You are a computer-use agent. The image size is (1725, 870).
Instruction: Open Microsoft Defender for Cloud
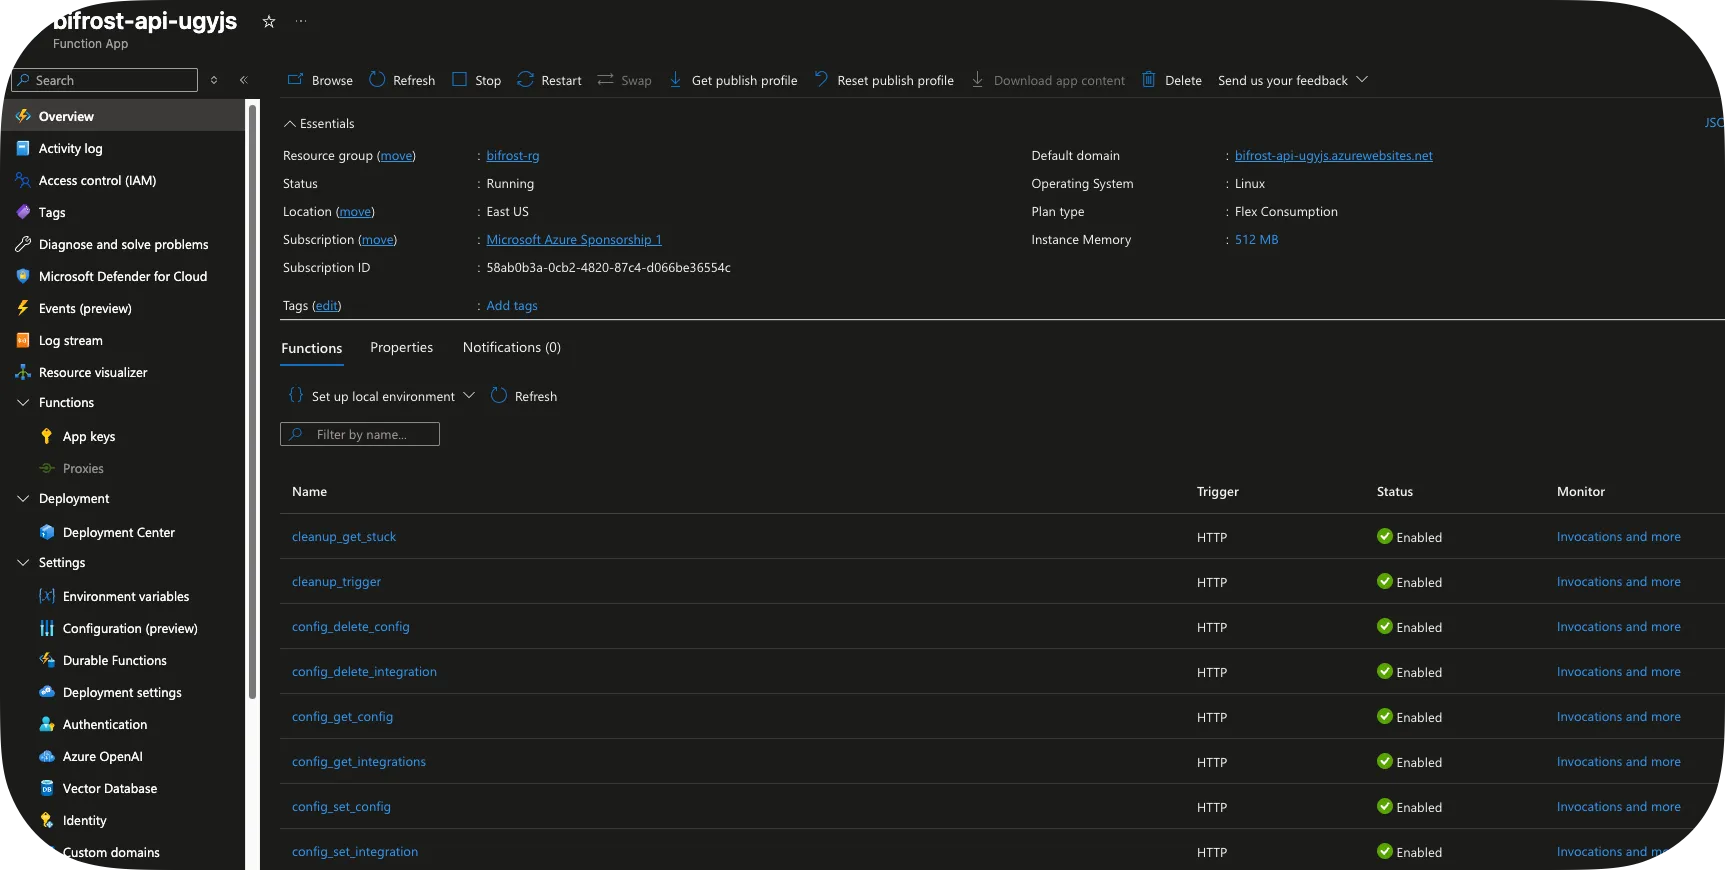point(122,276)
